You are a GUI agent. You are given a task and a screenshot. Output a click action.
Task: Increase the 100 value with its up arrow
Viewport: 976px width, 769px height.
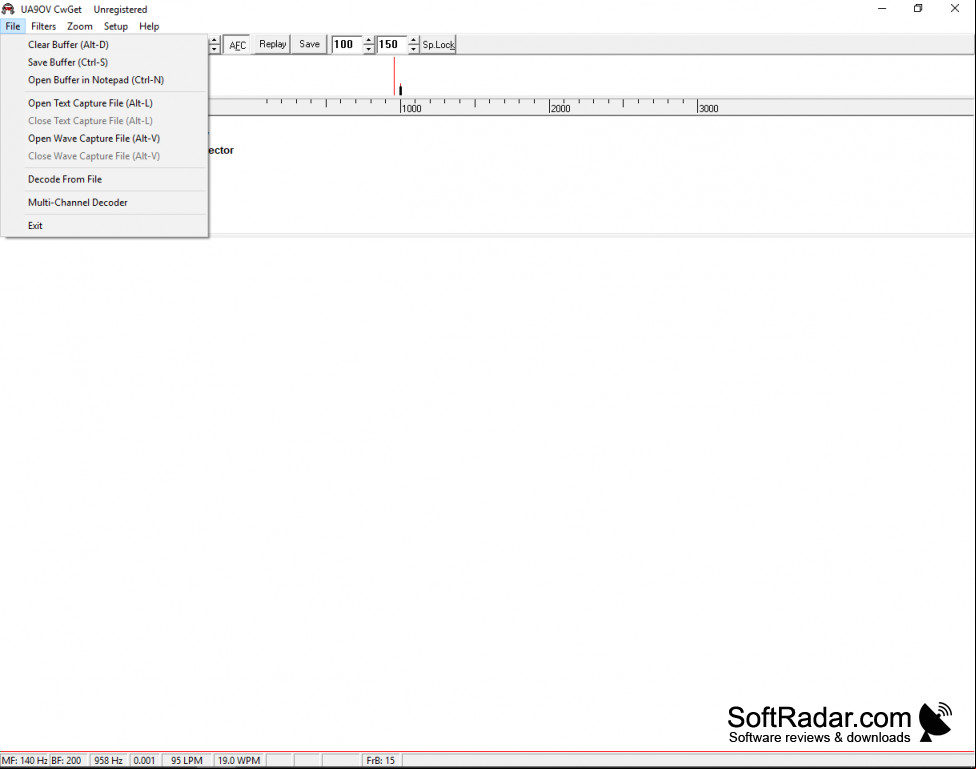point(368,40)
